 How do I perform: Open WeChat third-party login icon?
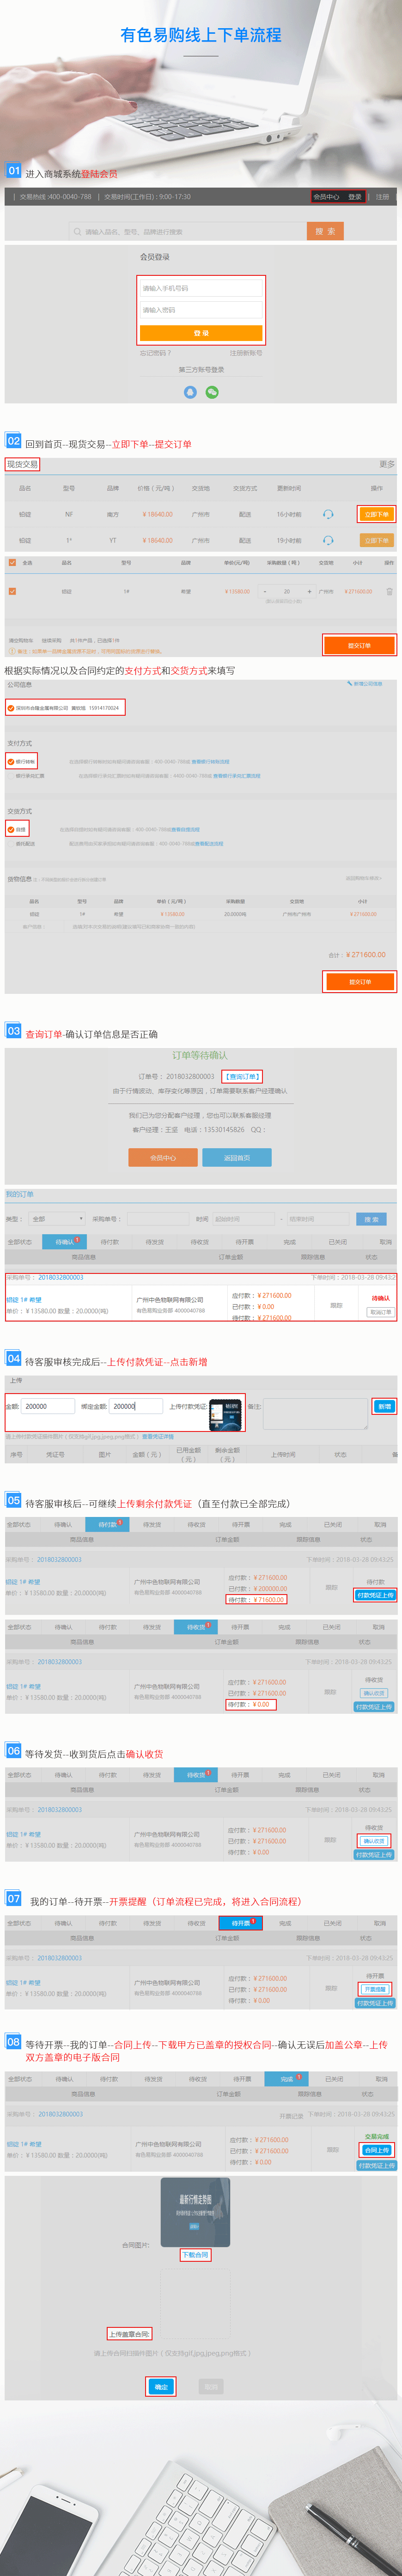tap(212, 392)
